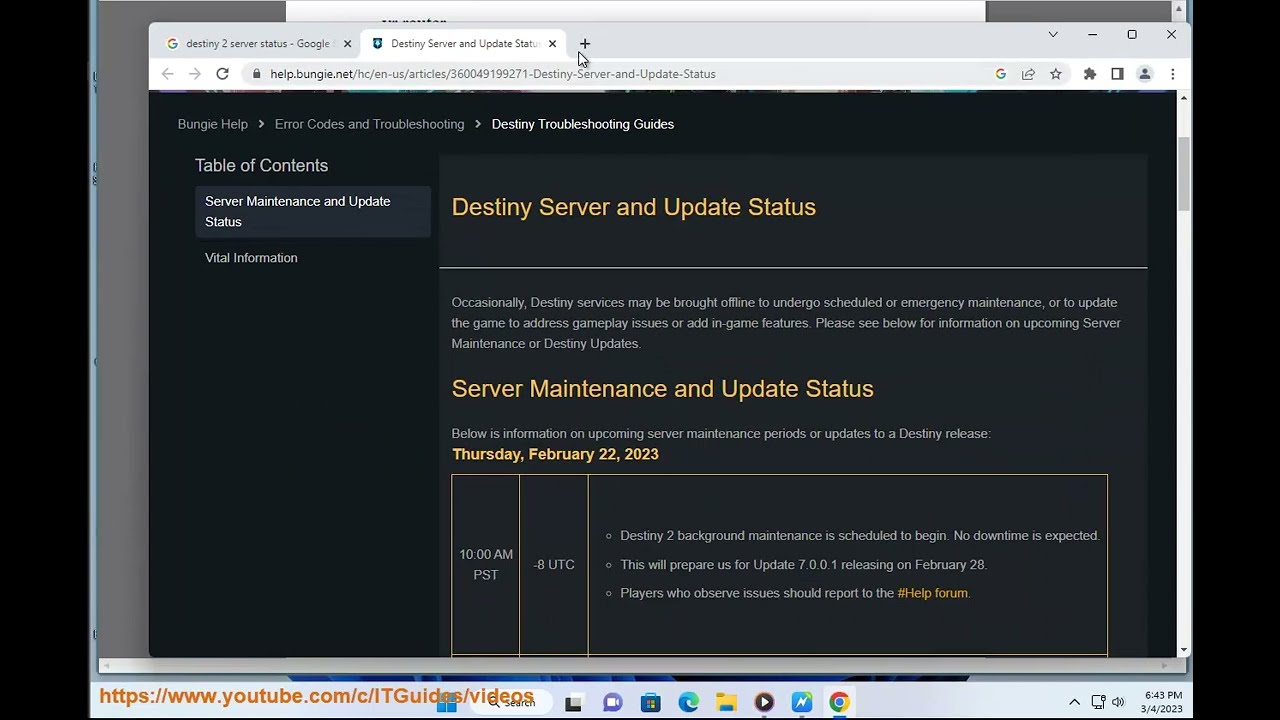This screenshot has width=1280, height=720.
Task: Open the network status tray icon
Action: 1098,702
